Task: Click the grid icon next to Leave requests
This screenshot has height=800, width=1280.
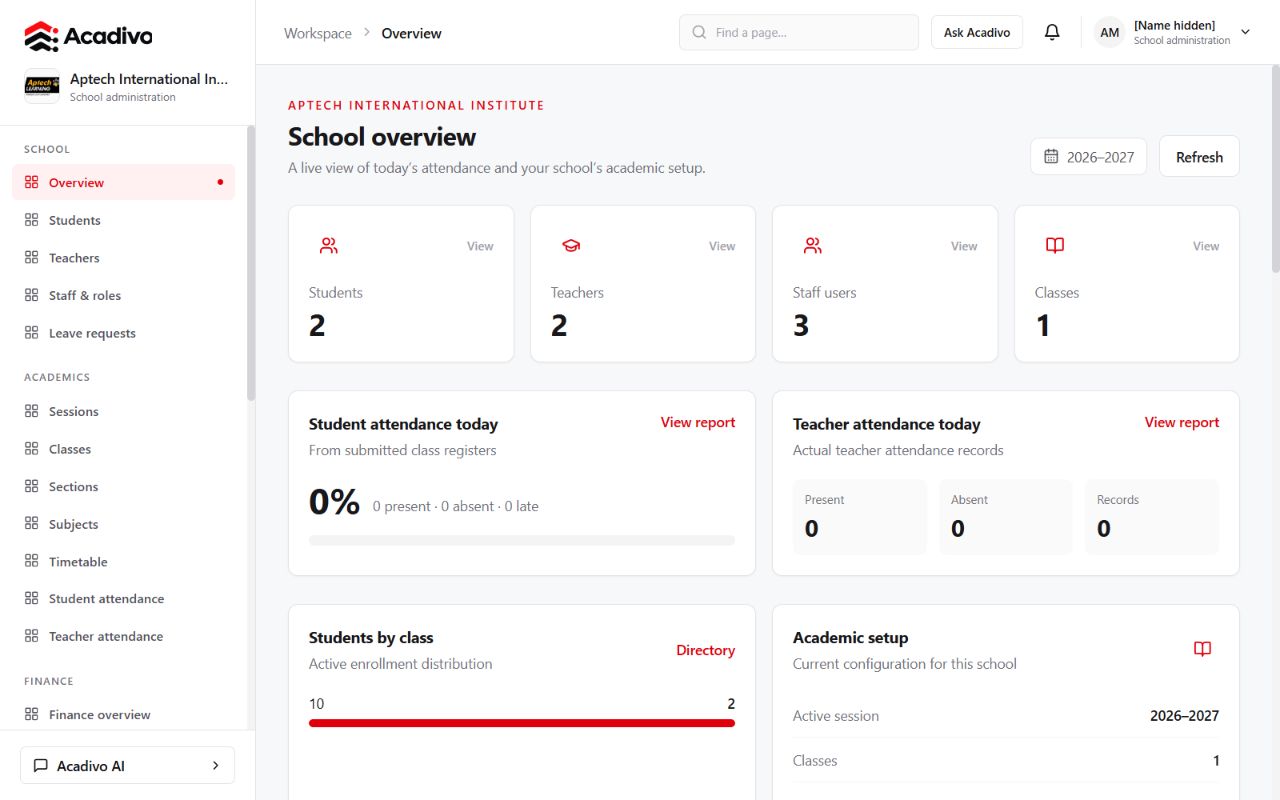Action: point(31,333)
